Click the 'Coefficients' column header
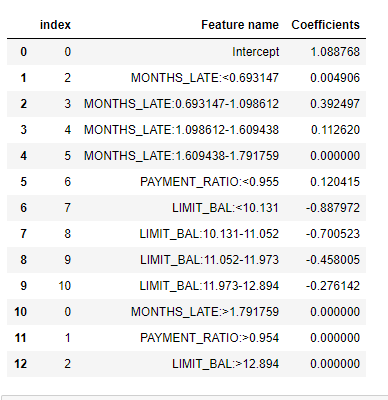Image resolution: width=388 pixels, height=400 pixels. [x=326, y=25]
